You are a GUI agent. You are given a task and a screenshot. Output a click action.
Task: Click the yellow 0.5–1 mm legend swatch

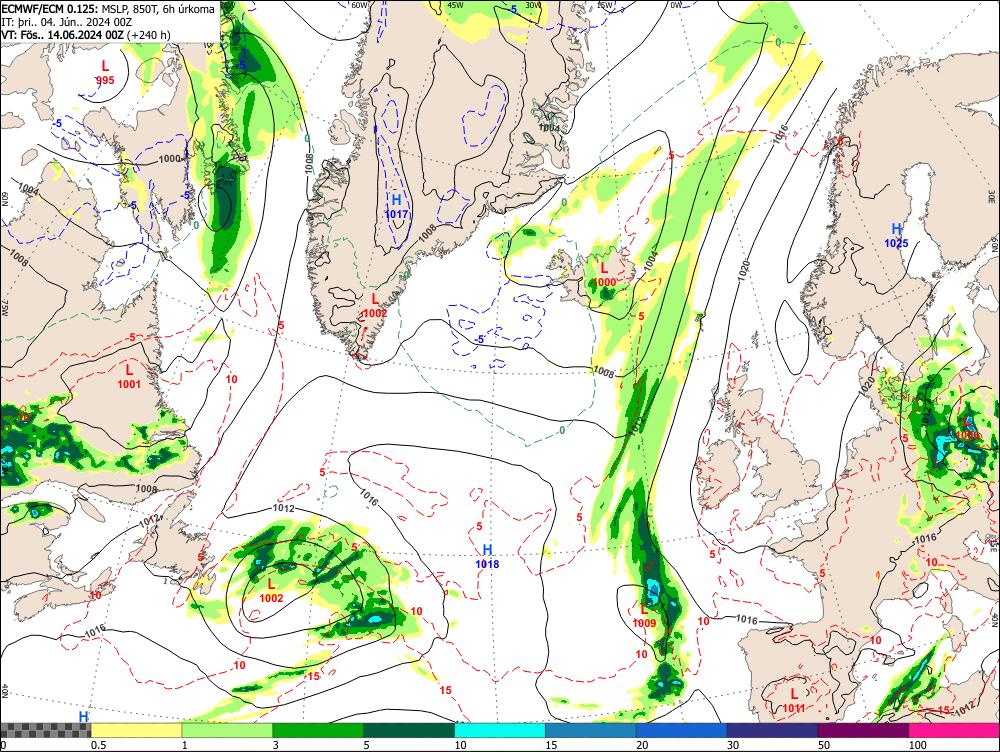136,730
